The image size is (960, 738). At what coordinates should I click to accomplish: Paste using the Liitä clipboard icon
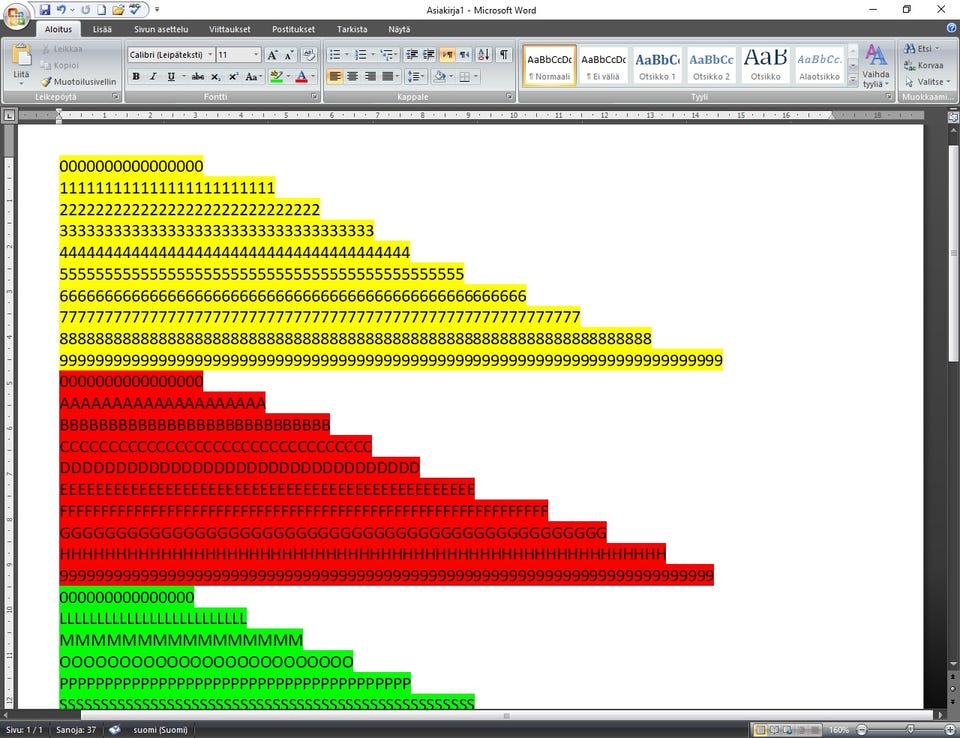click(x=21, y=55)
